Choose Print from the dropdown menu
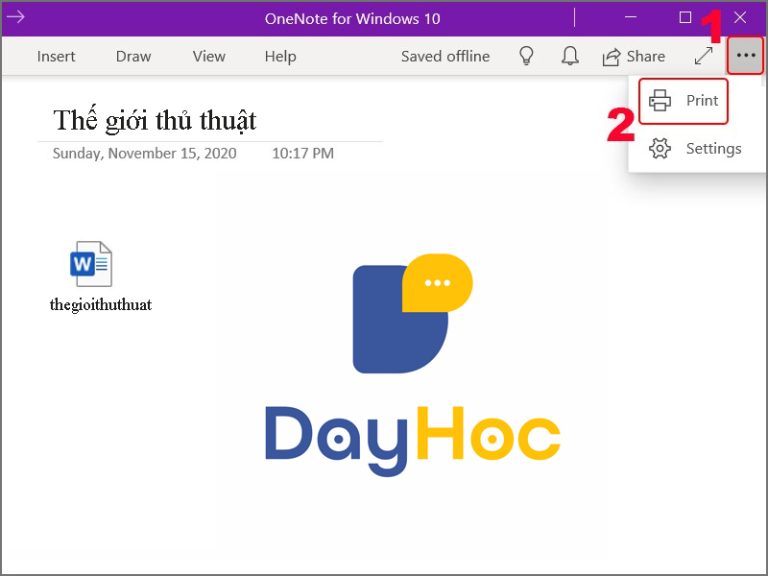Image resolution: width=768 pixels, height=576 pixels. (x=683, y=101)
